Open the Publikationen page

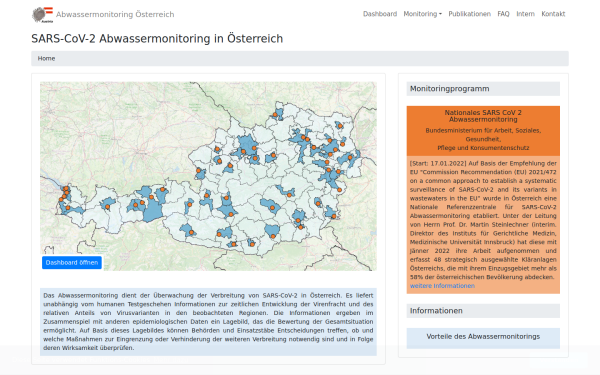click(x=470, y=14)
